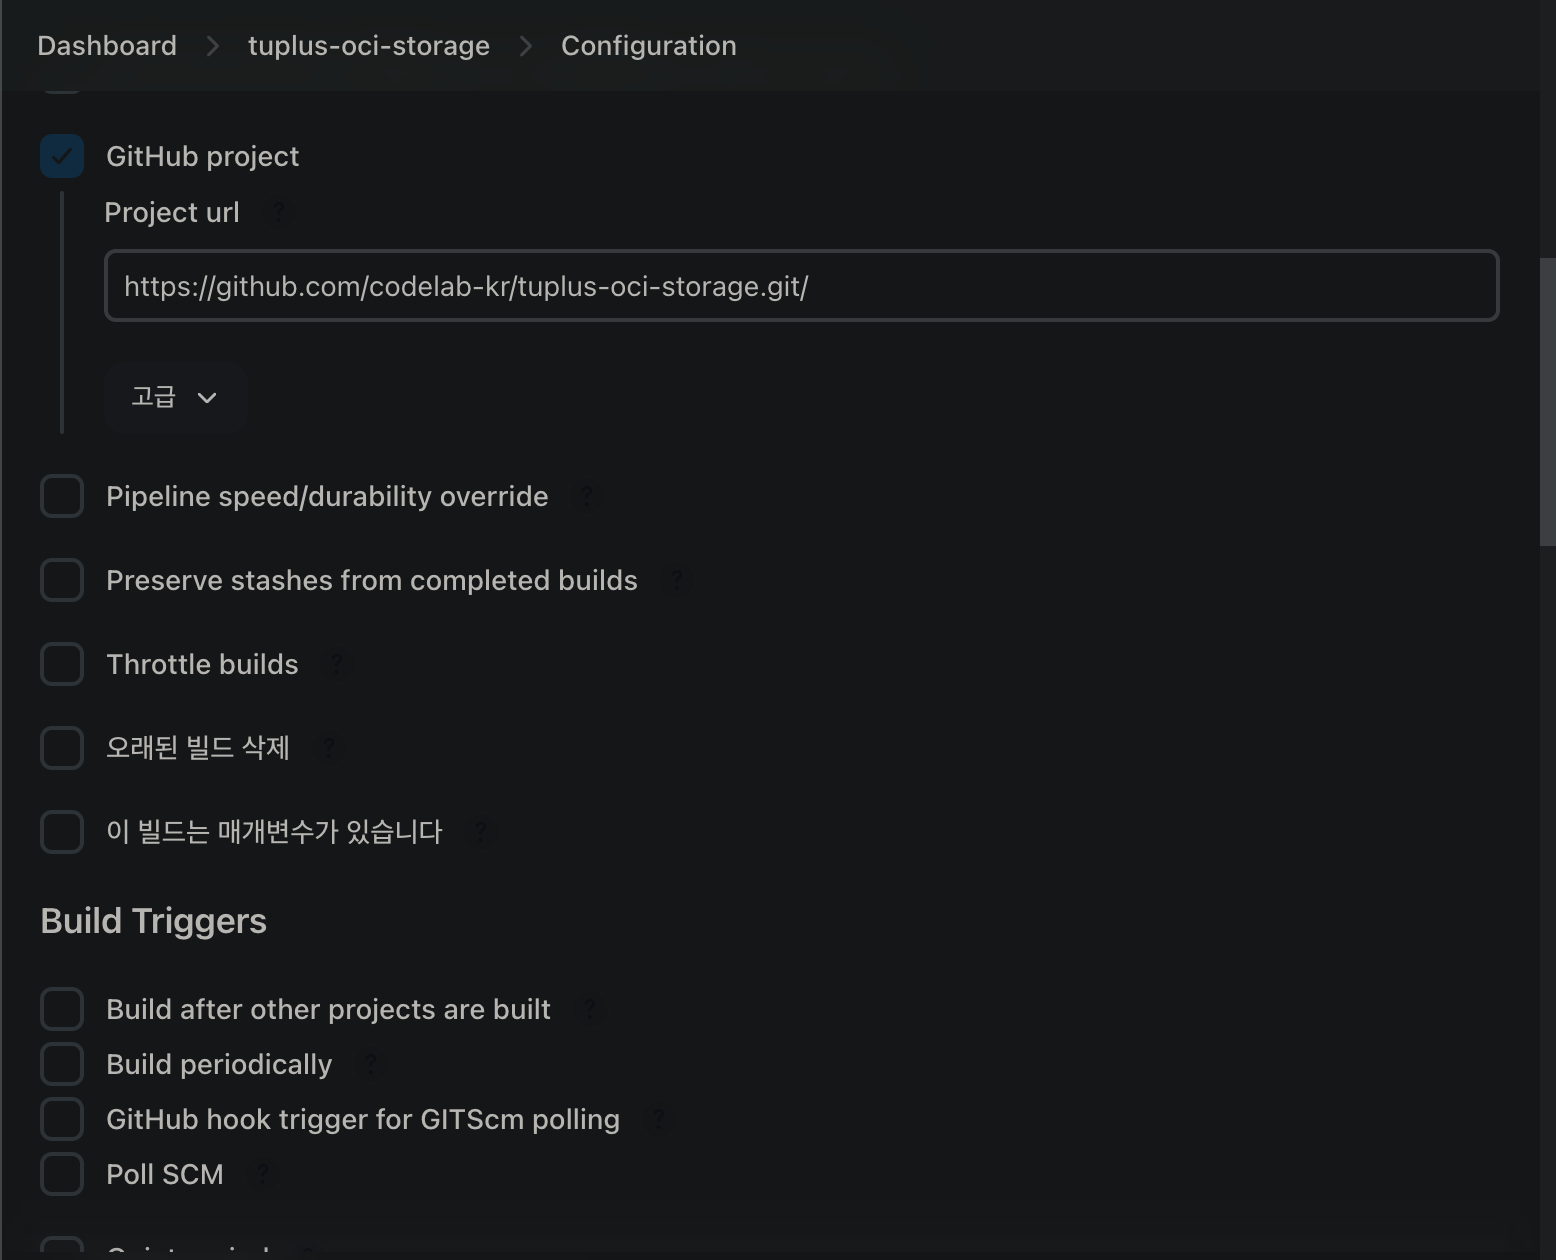Enable Build periodically checkbox

[x=62, y=1064]
